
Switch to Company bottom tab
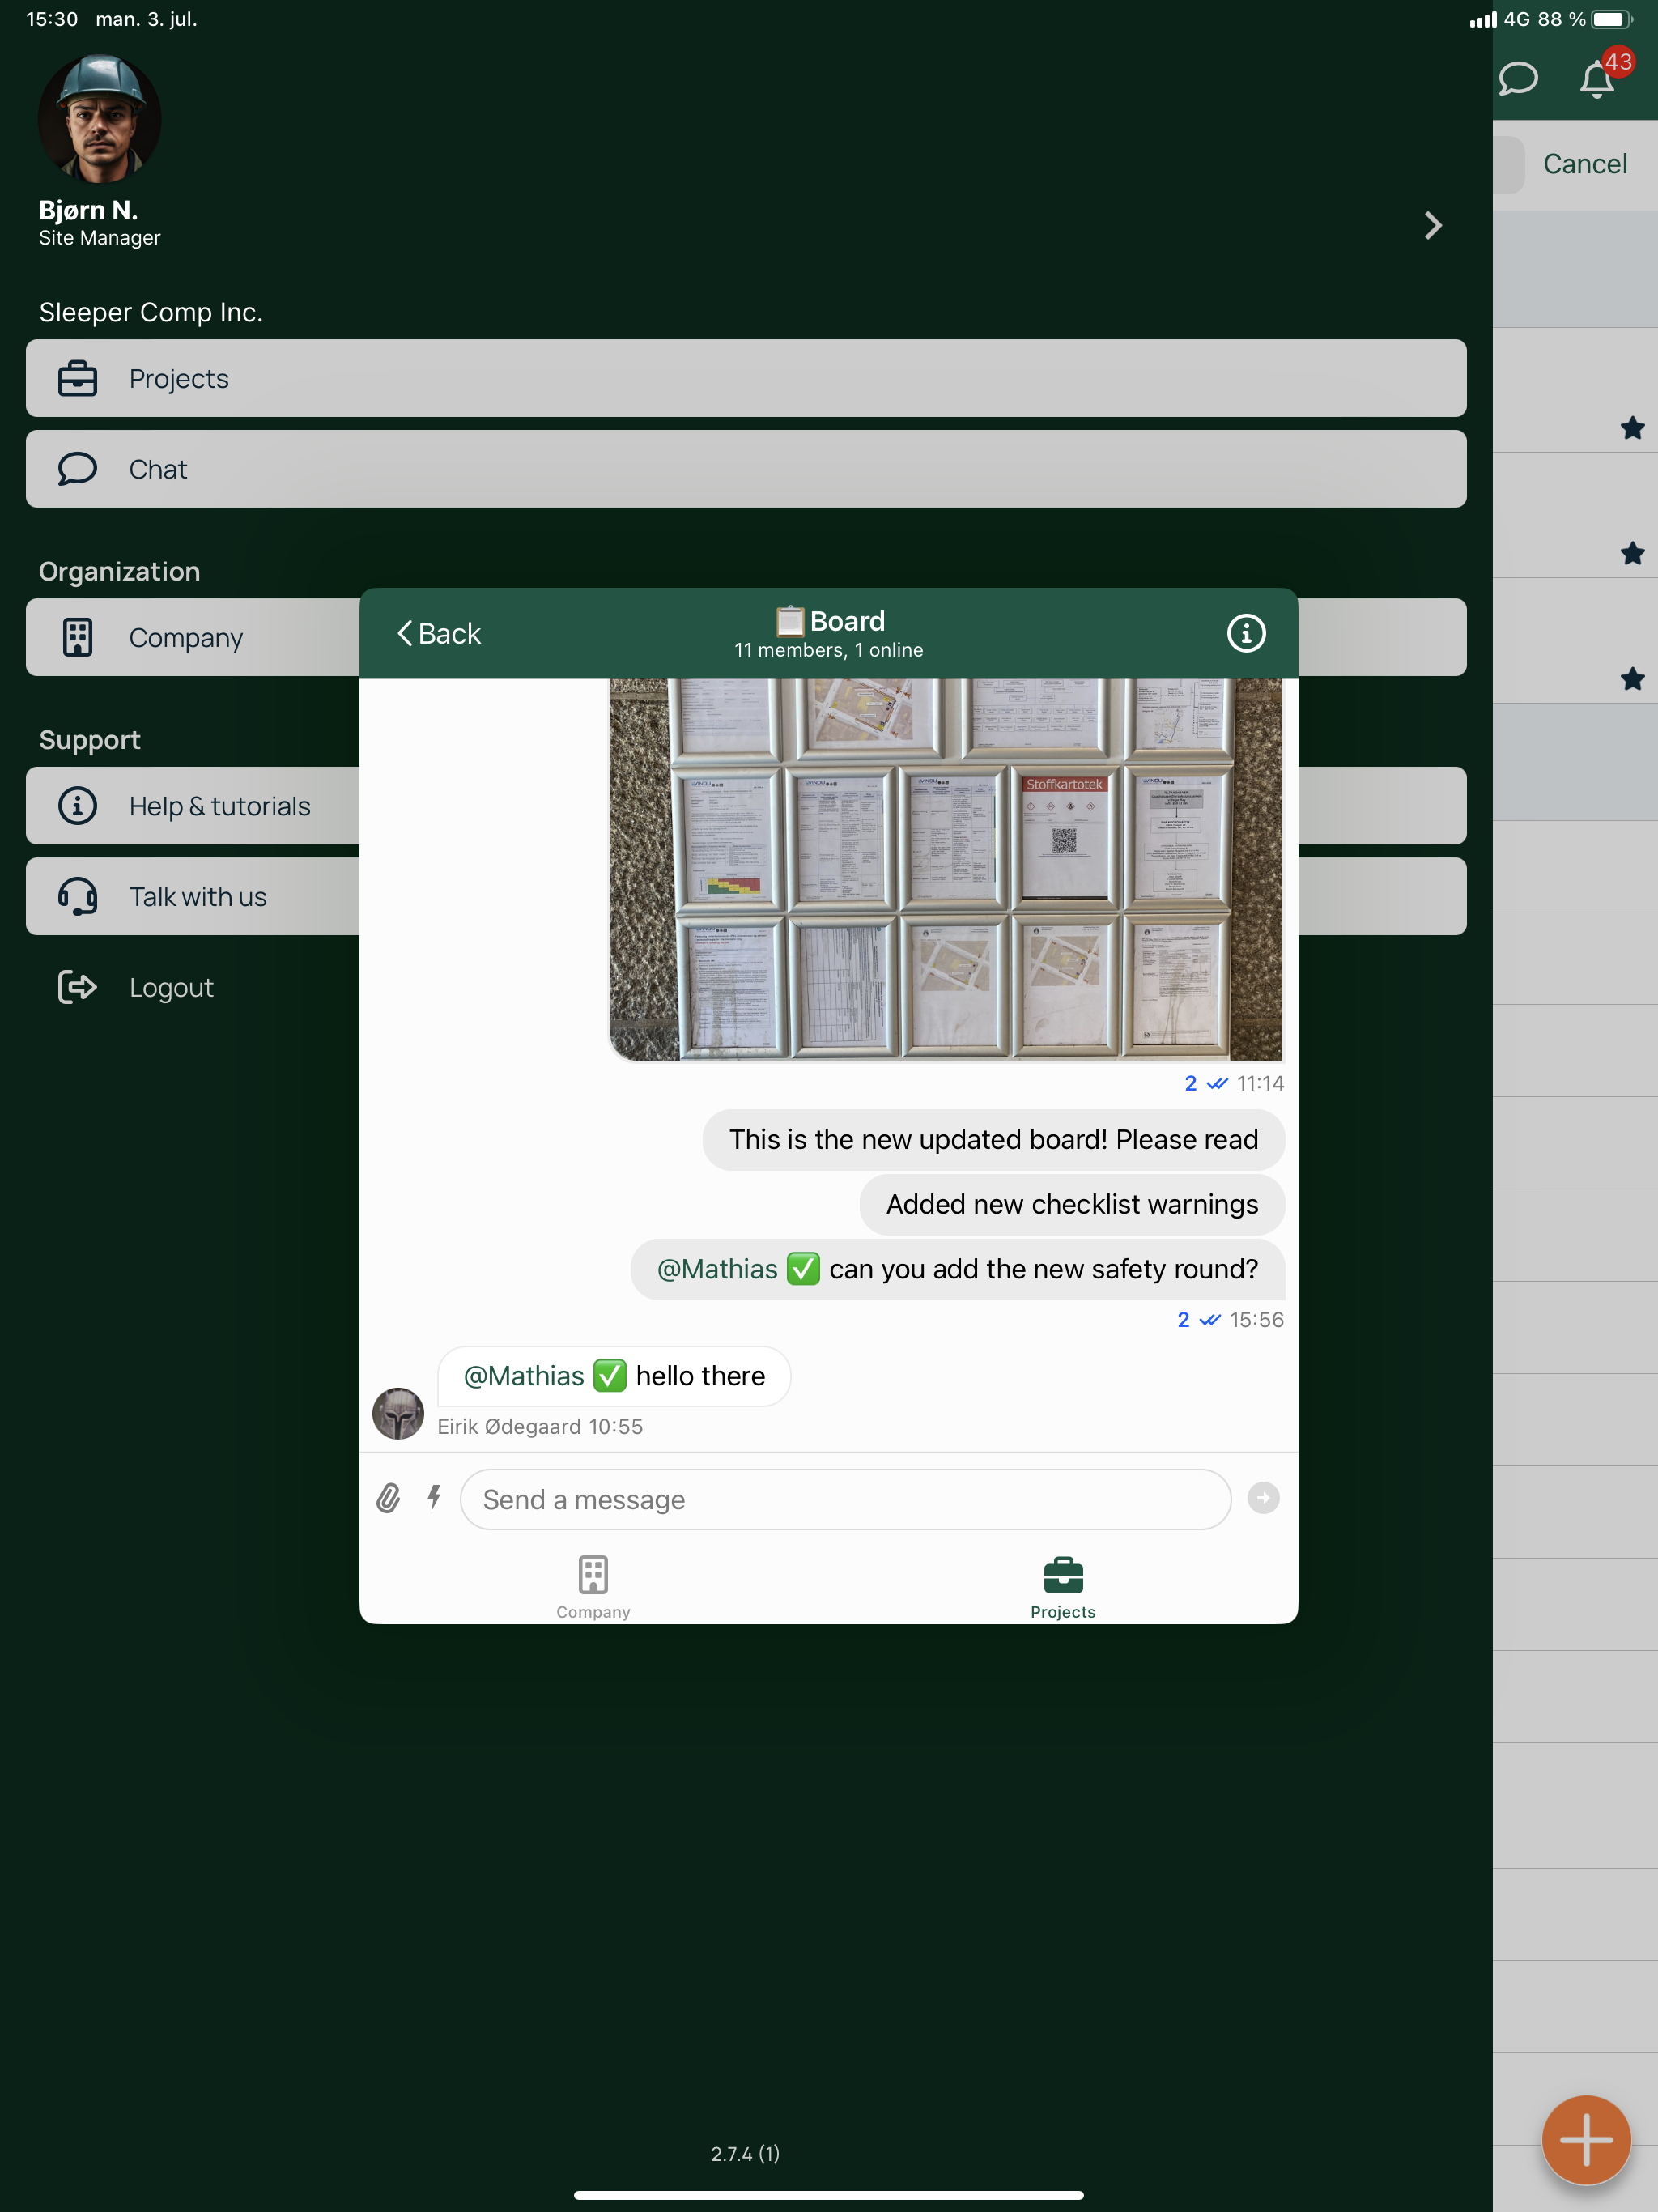coord(593,1587)
